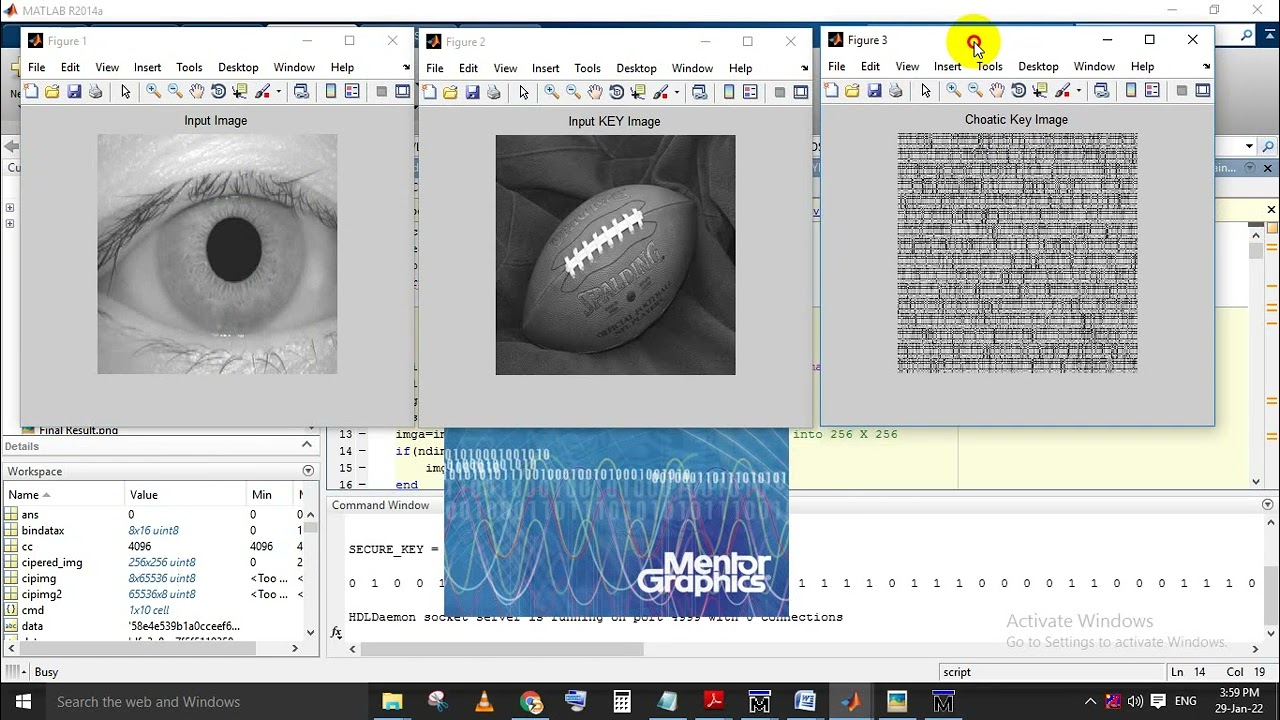This screenshot has height=720, width=1280.
Task: Toggle Zoom Out tool in Figure 3
Action: (975, 90)
